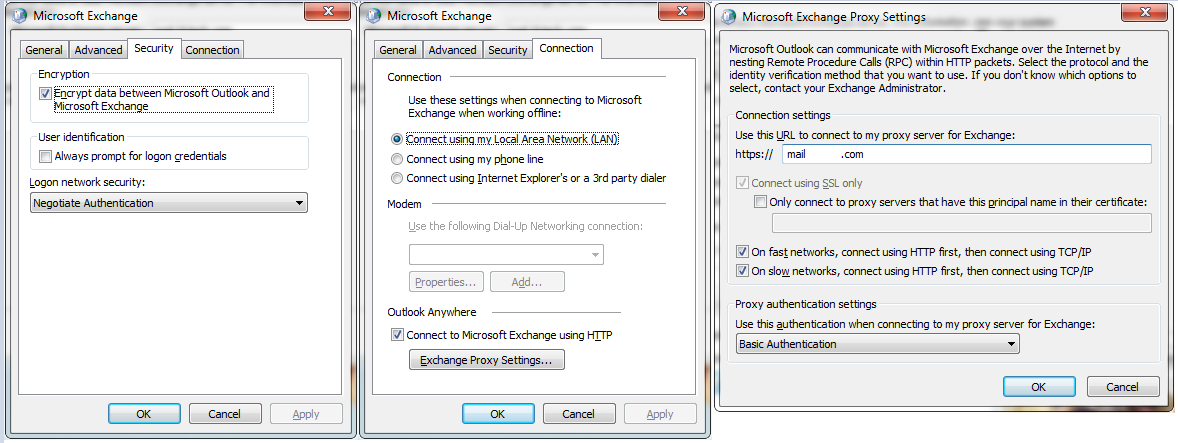This screenshot has height=443, width=1178.
Task: Expand the proxy authentication method dropdown
Action: point(877,344)
